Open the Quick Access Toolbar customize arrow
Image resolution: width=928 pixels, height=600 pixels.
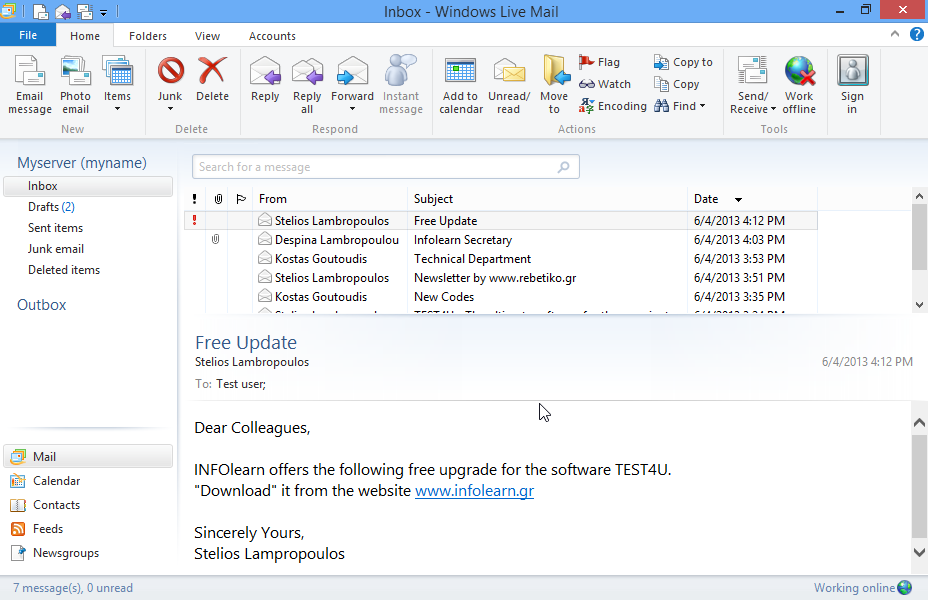point(103,12)
